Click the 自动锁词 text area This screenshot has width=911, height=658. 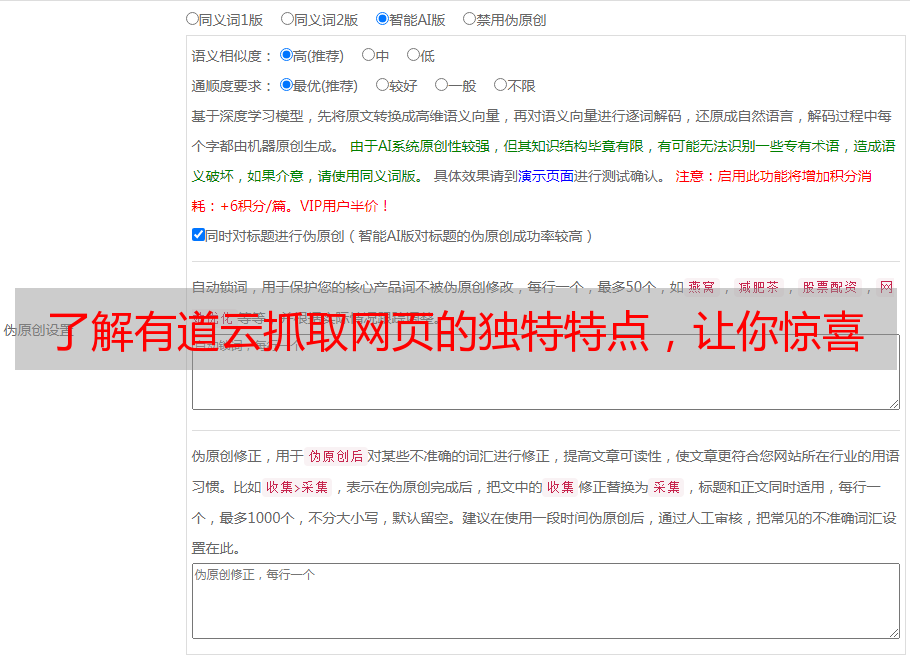pyautogui.click(x=546, y=372)
